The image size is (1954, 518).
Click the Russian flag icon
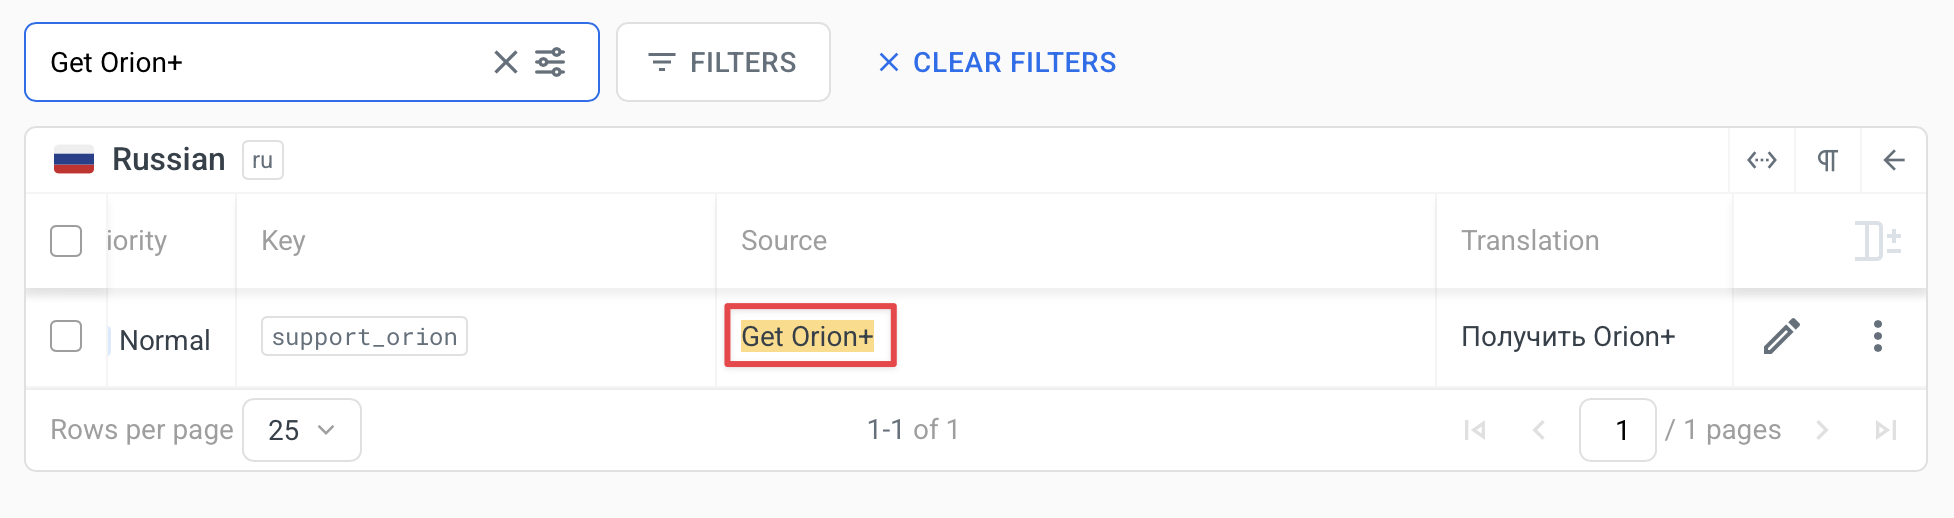click(74, 160)
